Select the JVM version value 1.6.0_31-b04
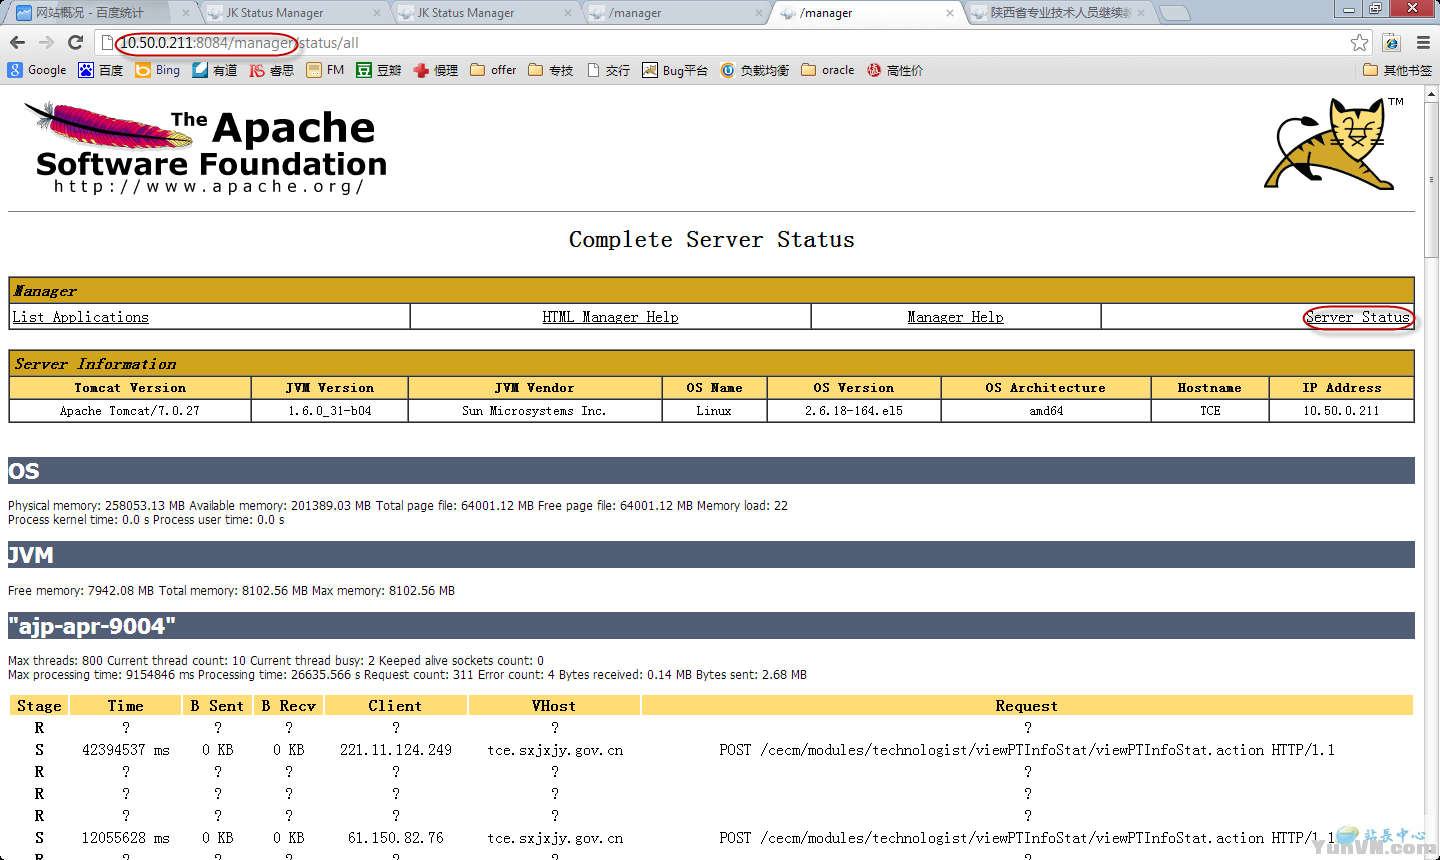The height and width of the screenshot is (860, 1440). click(330, 411)
